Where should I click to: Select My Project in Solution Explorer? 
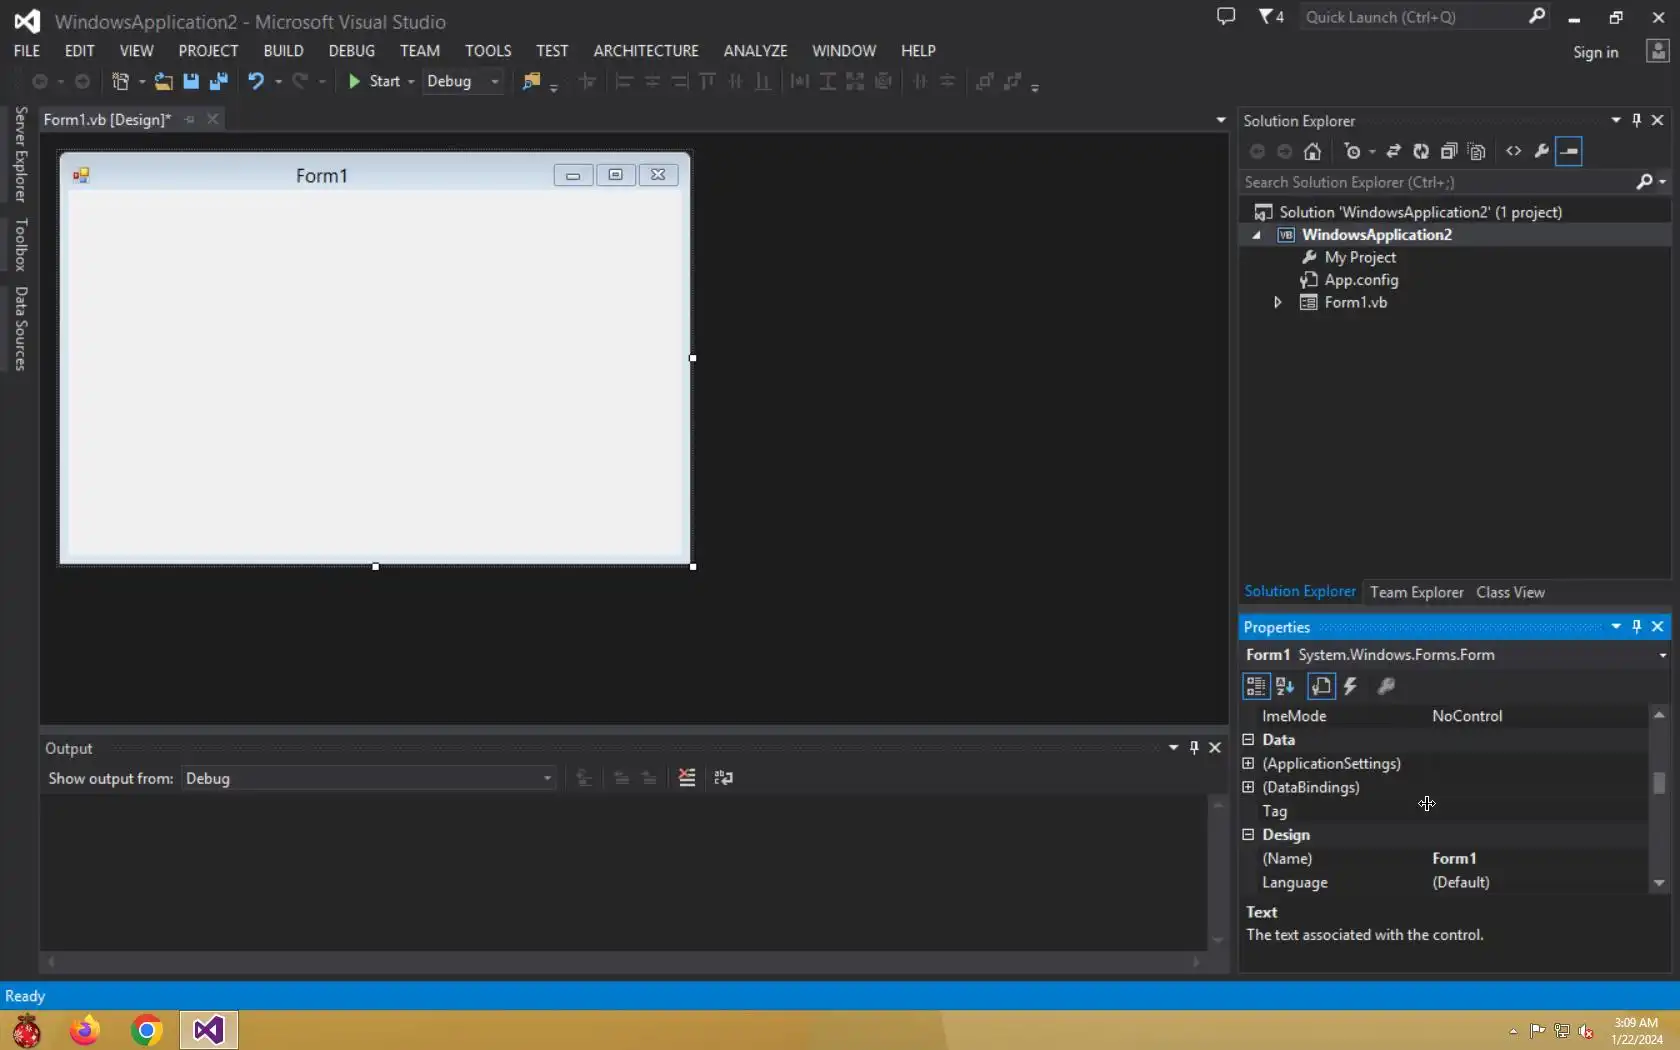tap(1359, 257)
